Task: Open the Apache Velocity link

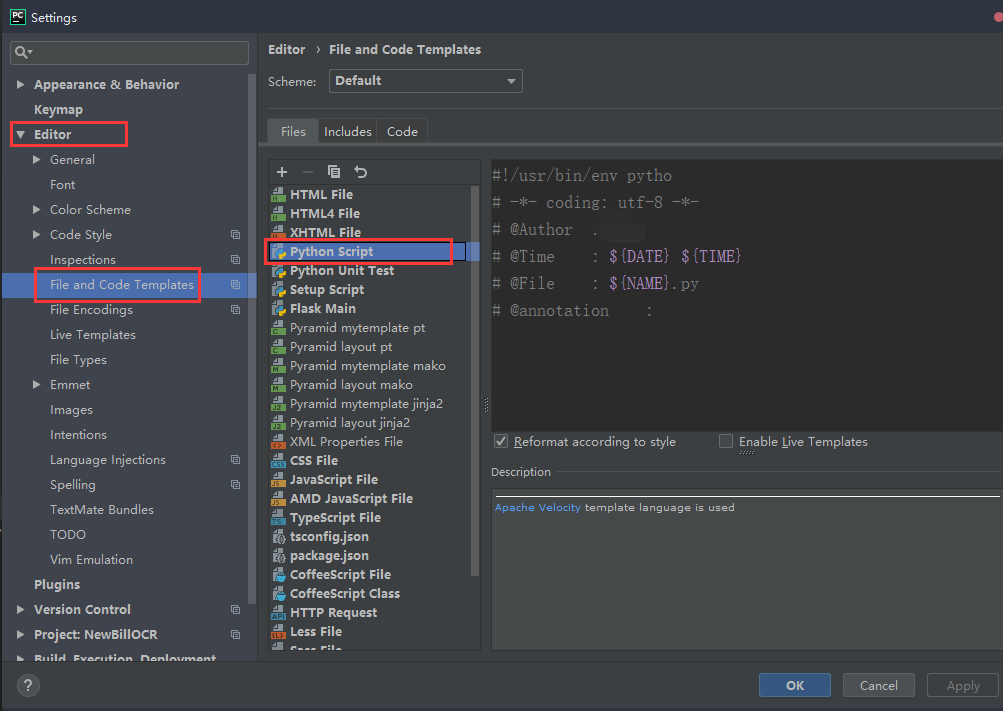Action: (x=537, y=507)
